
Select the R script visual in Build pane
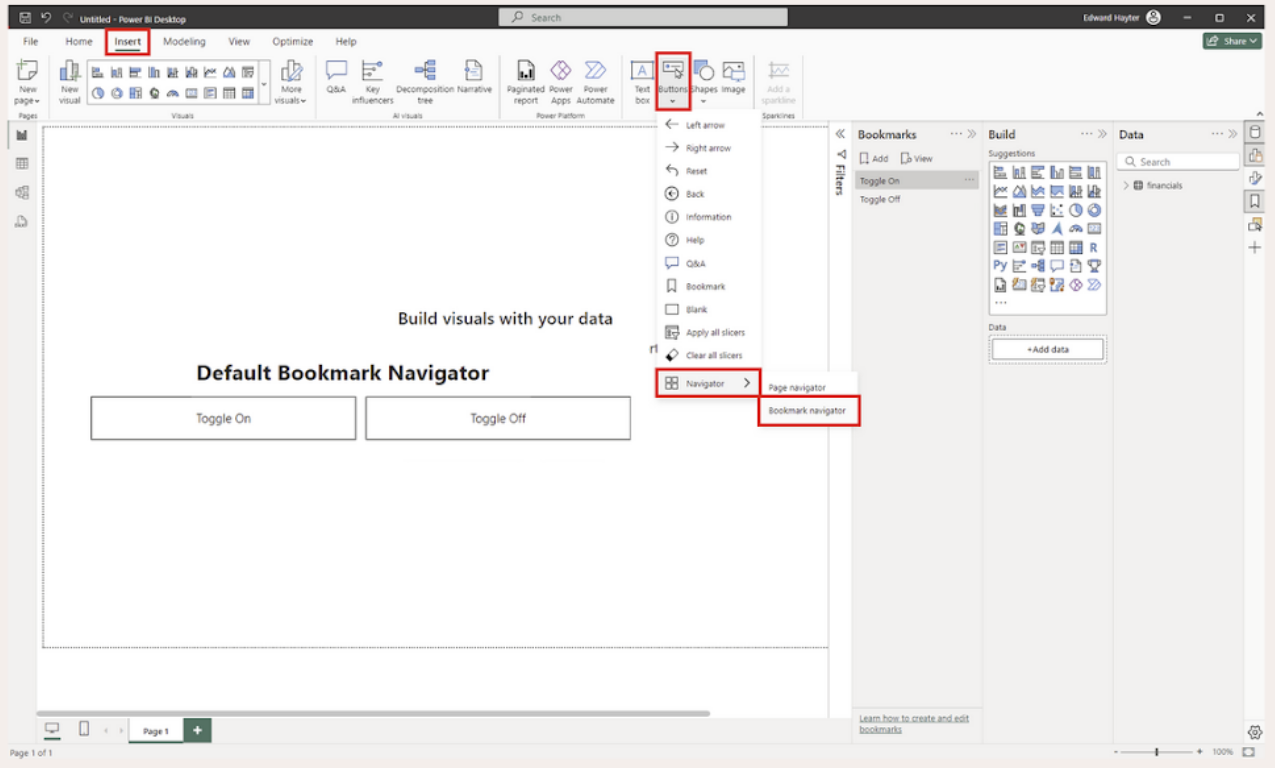[x=1094, y=248]
